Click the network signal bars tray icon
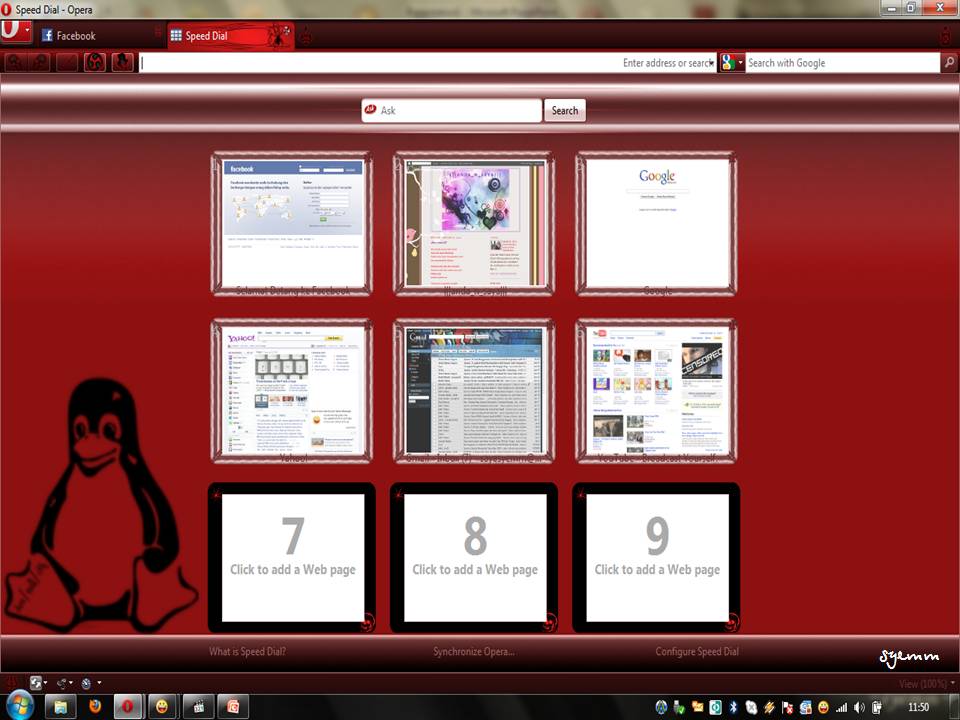The height and width of the screenshot is (720, 960). coord(841,708)
